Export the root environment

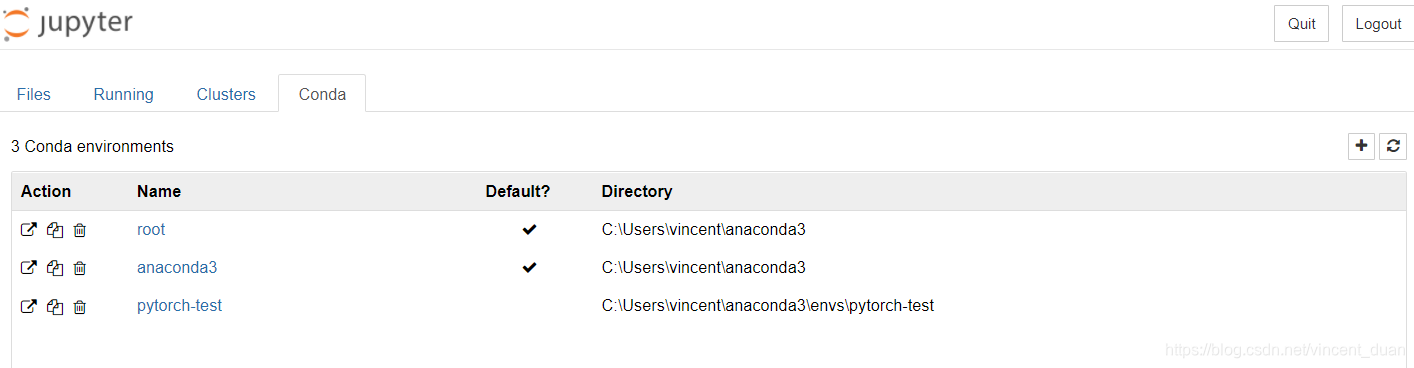[29, 230]
